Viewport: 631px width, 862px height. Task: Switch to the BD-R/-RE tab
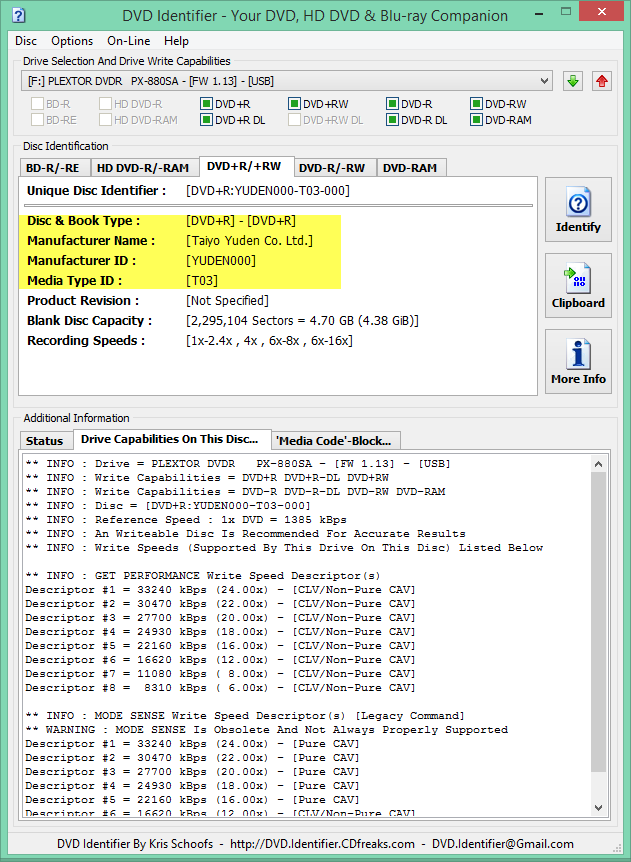click(54, 168)
